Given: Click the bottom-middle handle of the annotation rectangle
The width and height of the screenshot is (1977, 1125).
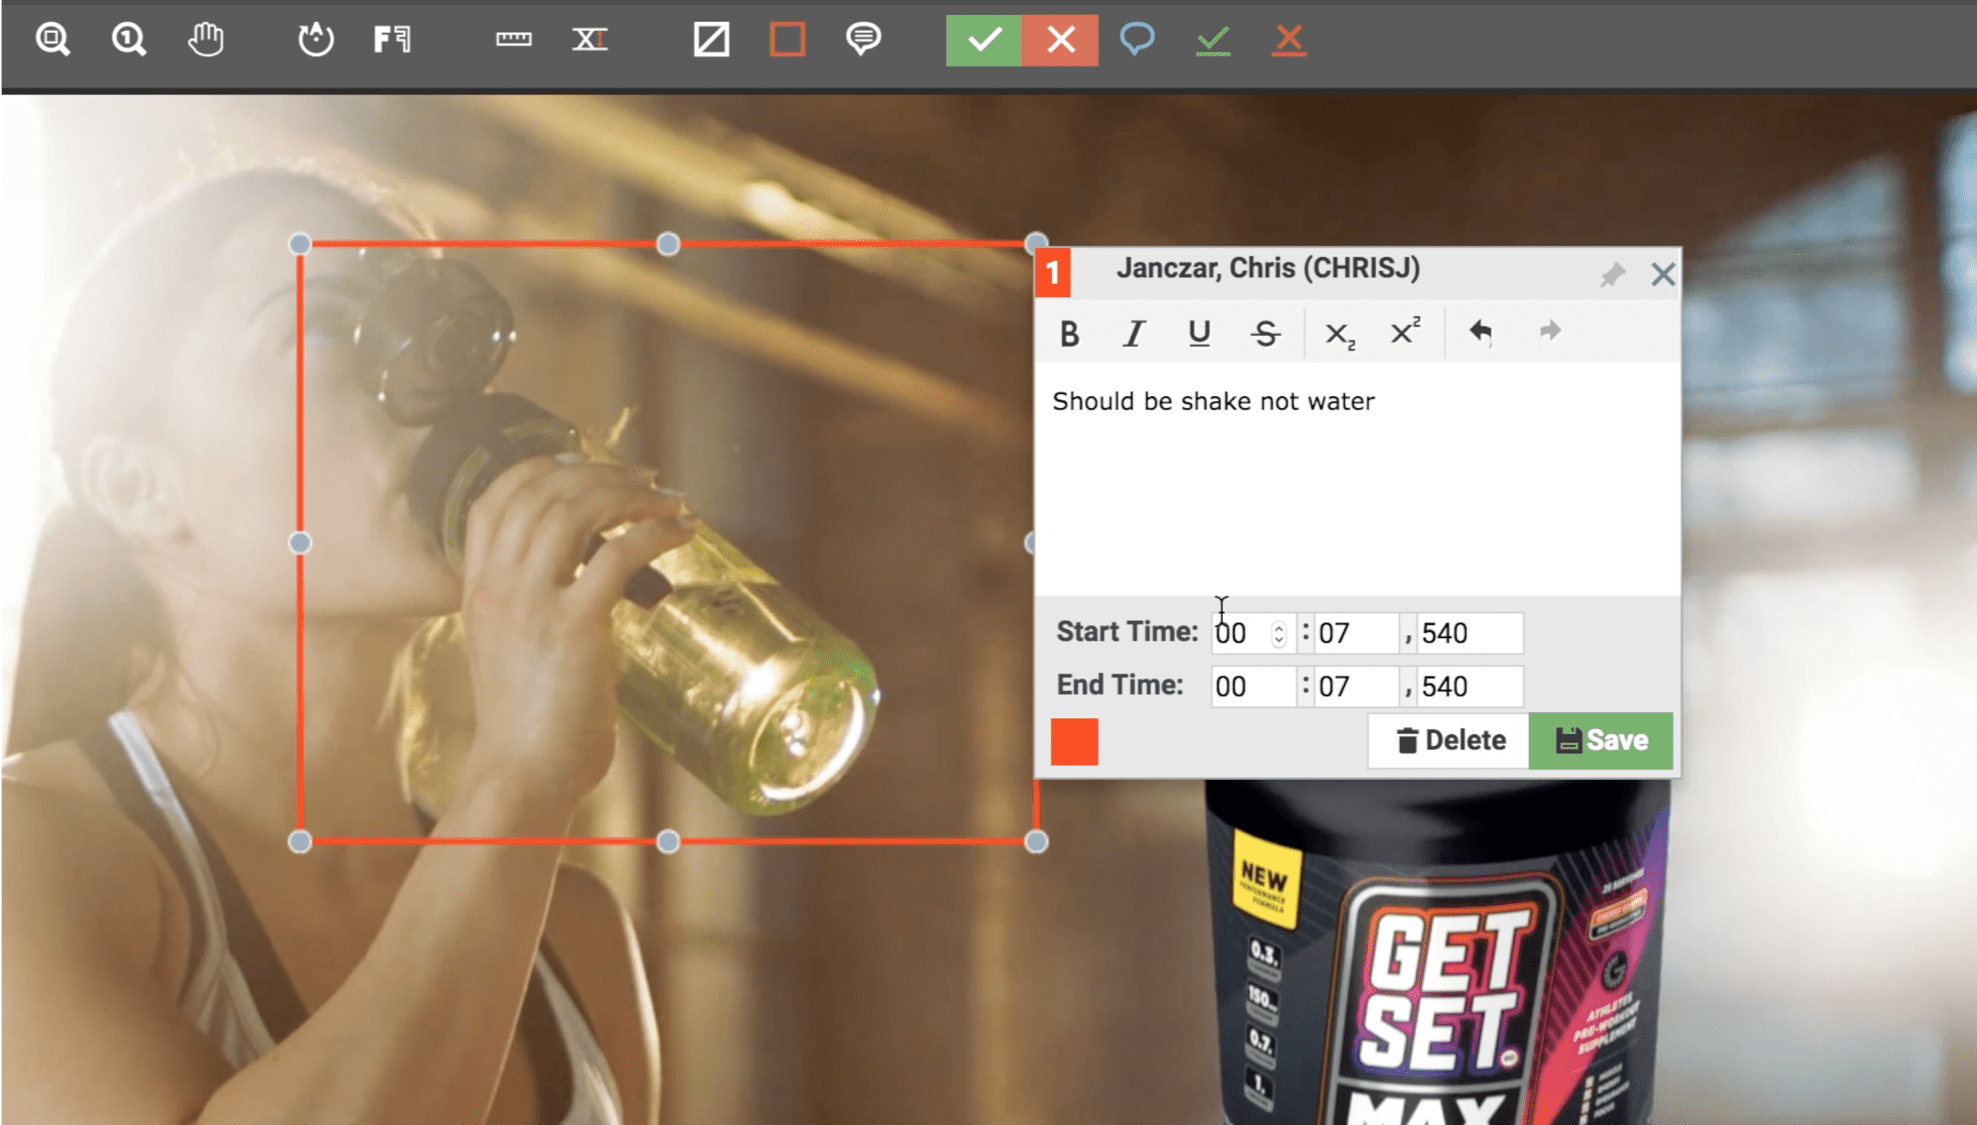Looking at the screenshot, I should click(668, 842).
